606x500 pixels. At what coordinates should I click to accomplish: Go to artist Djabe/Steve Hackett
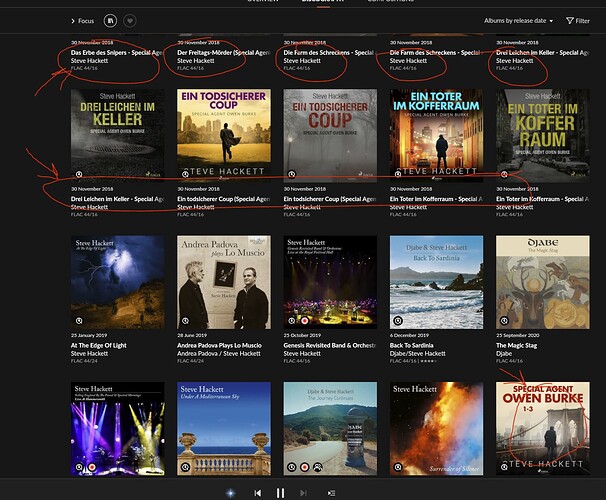coord(417,354)
